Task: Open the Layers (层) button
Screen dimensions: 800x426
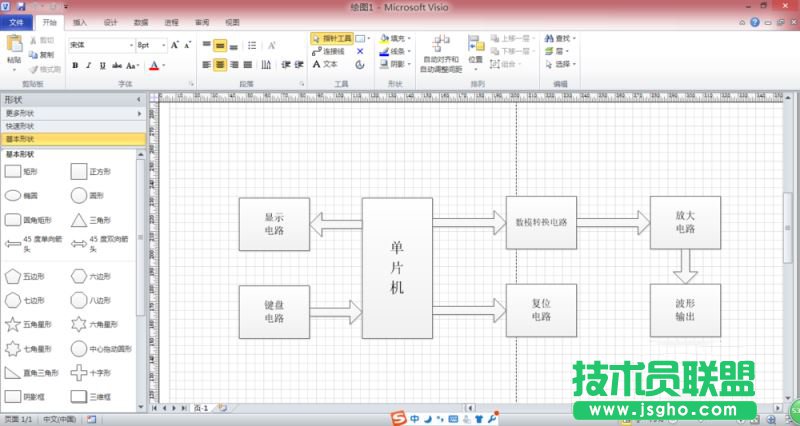Action: [x=556, y=52]
